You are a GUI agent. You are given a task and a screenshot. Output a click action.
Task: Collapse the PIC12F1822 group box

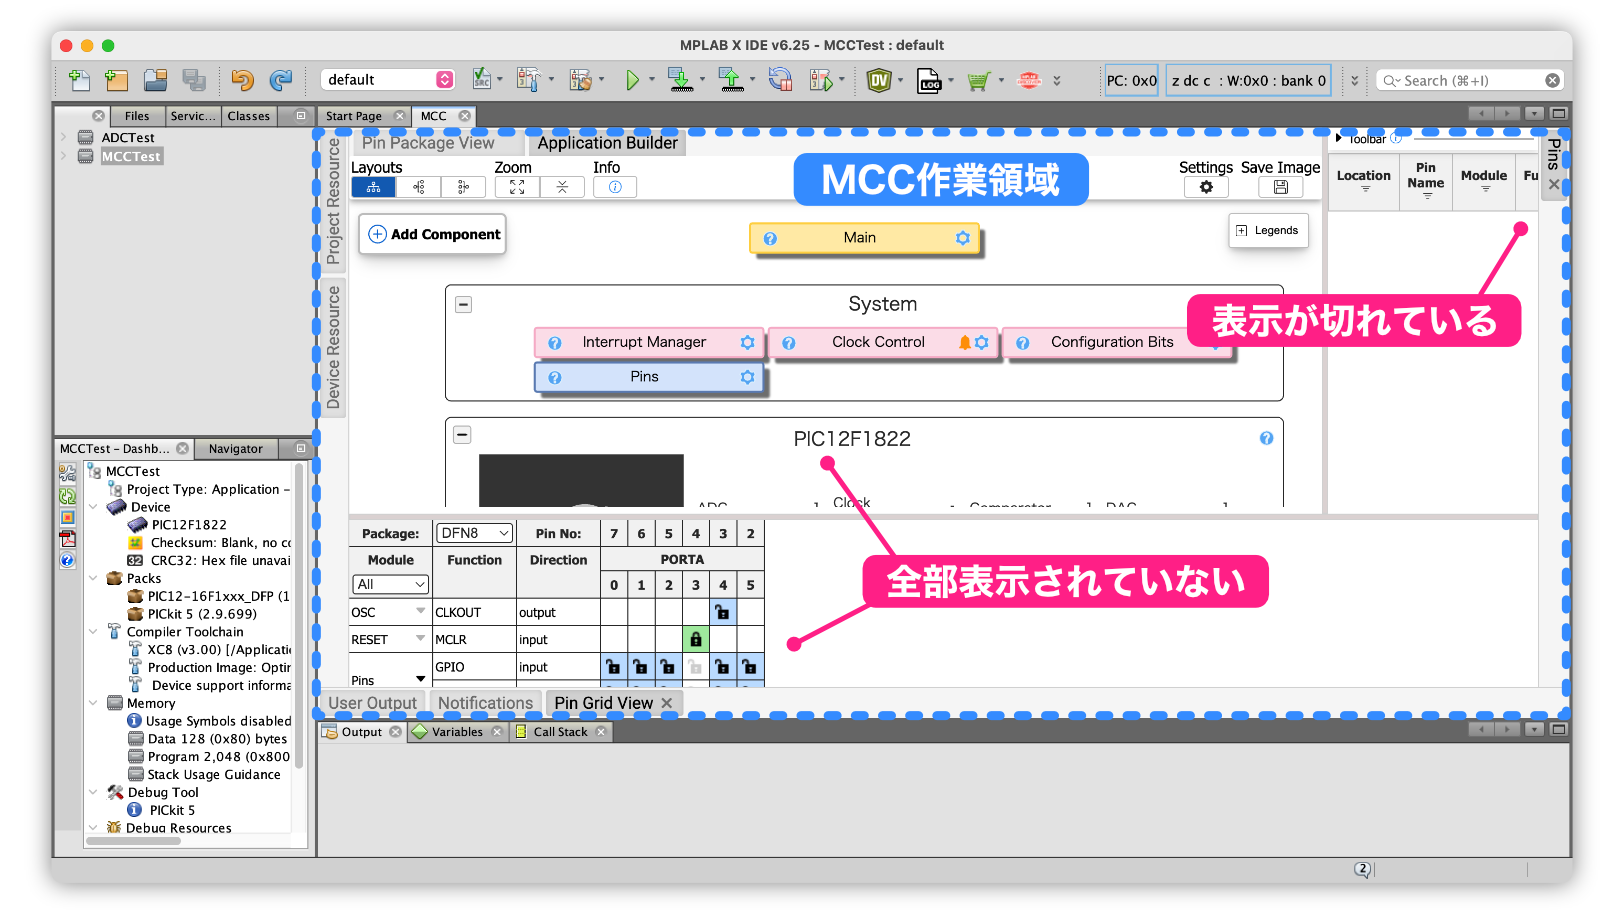[462, 435]
